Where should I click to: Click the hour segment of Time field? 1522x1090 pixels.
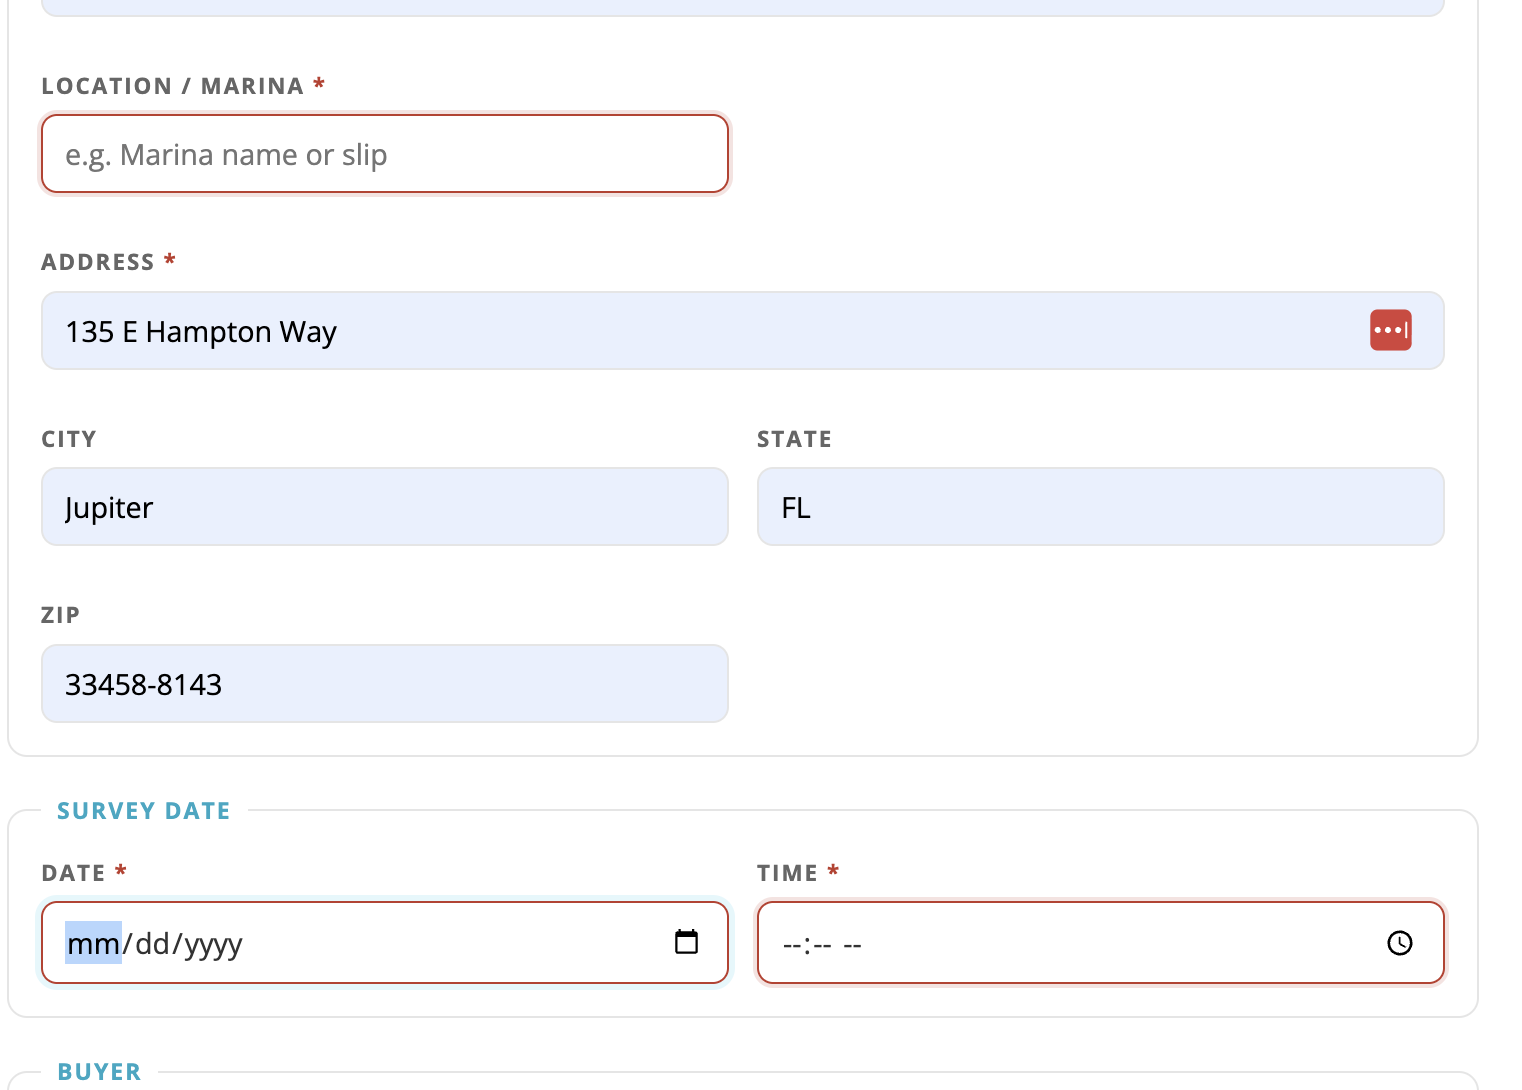(792, 944)
